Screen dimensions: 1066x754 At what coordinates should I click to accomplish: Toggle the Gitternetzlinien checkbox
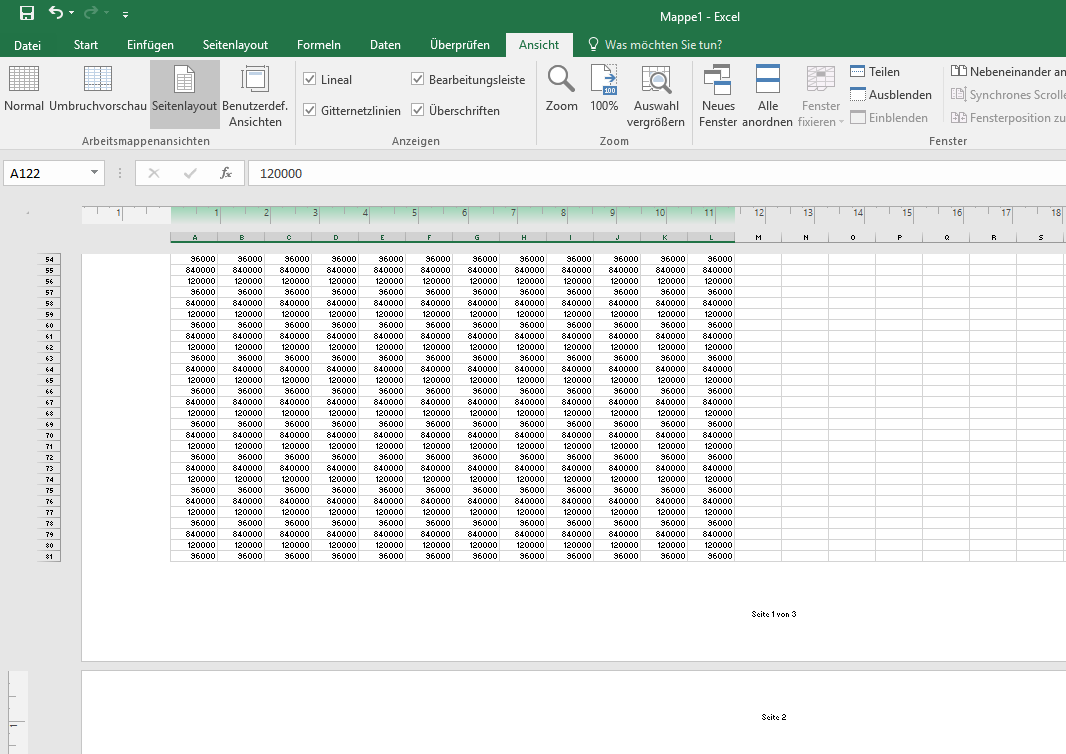(310, 111)
